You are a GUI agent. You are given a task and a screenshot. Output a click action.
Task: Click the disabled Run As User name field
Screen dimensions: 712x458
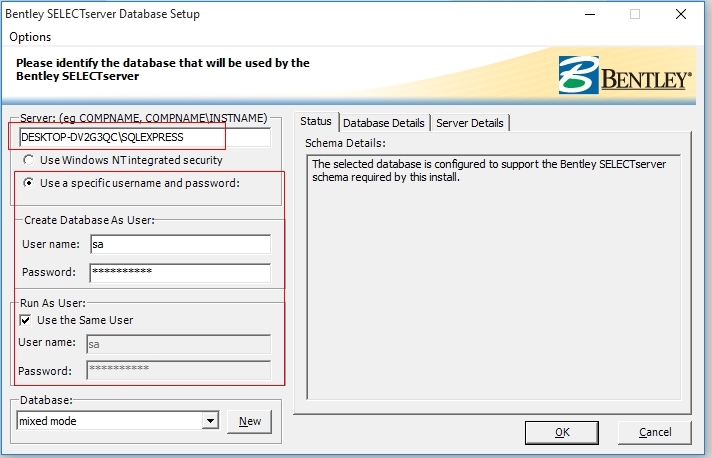coord(178,344)
